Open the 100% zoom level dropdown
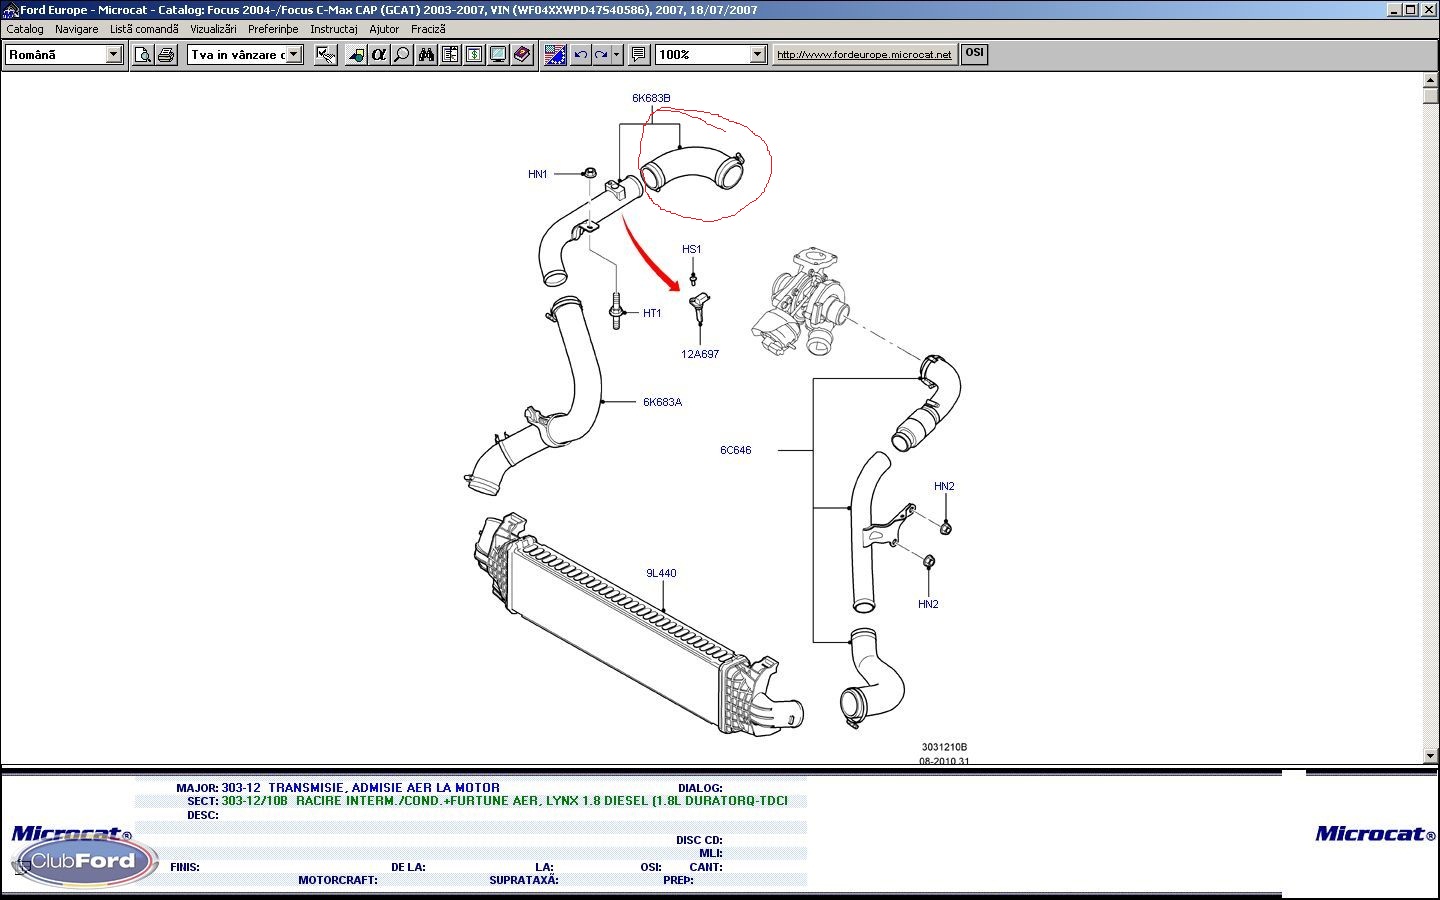Image resolution: width=1440 pixels, height=900 pixels. 757,55
